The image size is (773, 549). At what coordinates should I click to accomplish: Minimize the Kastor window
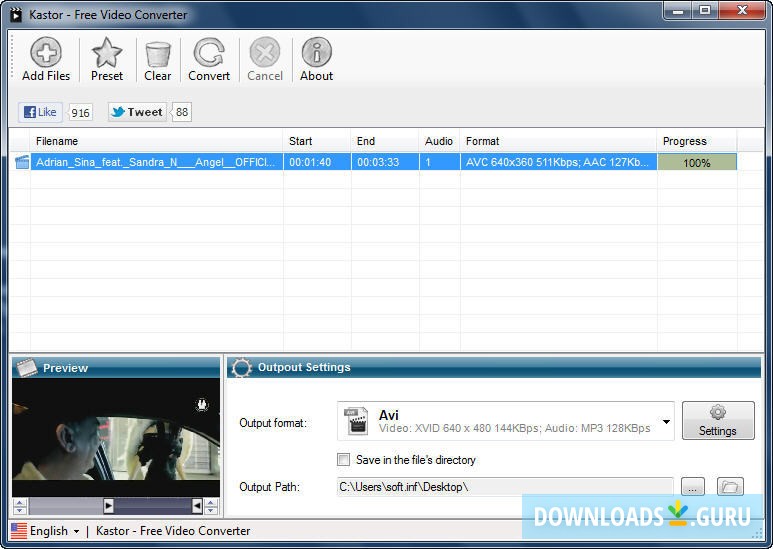[678, 10]
